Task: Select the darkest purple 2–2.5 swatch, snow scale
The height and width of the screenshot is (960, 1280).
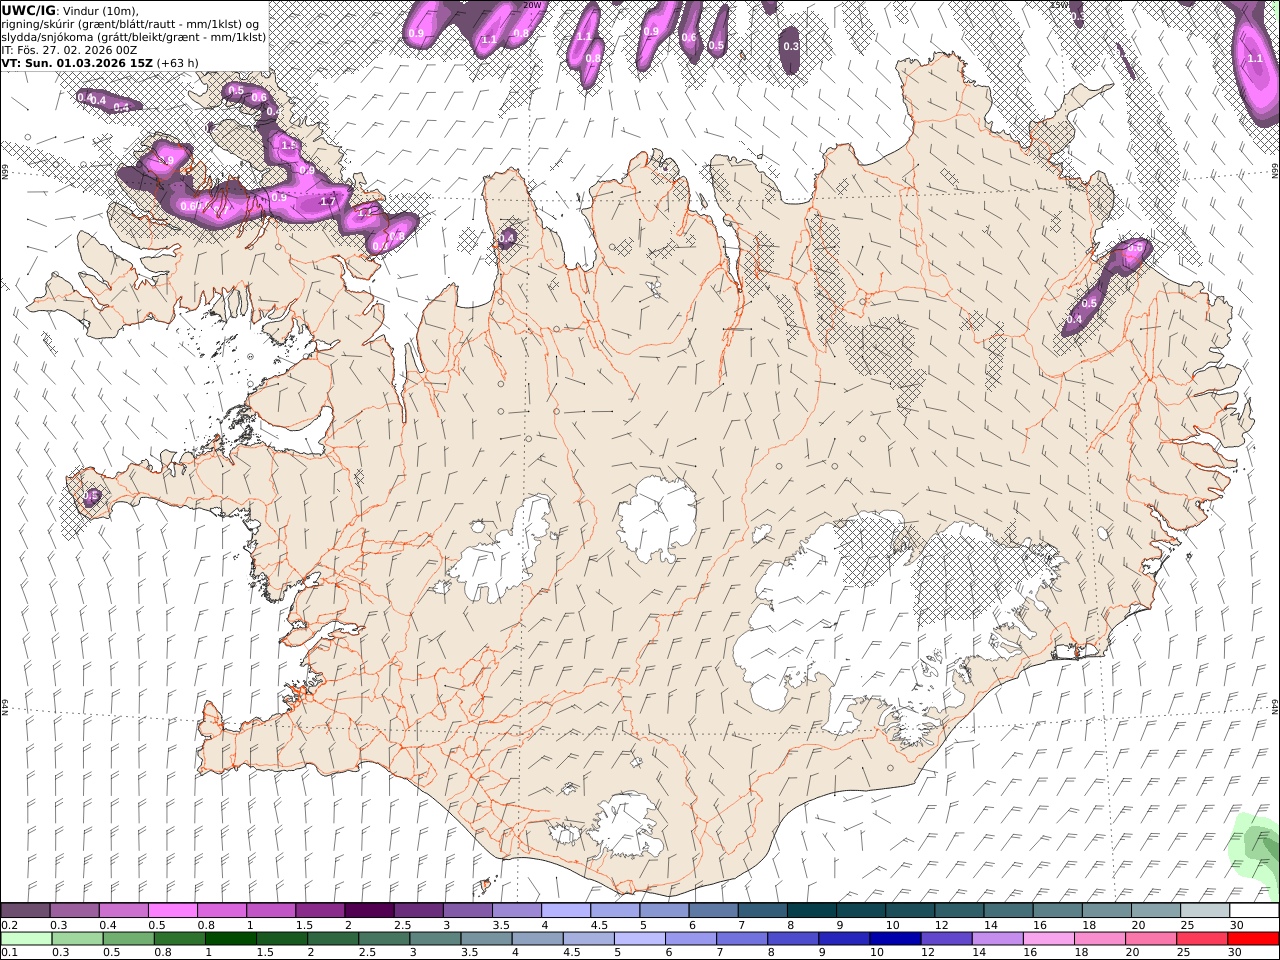Action: 369,911
